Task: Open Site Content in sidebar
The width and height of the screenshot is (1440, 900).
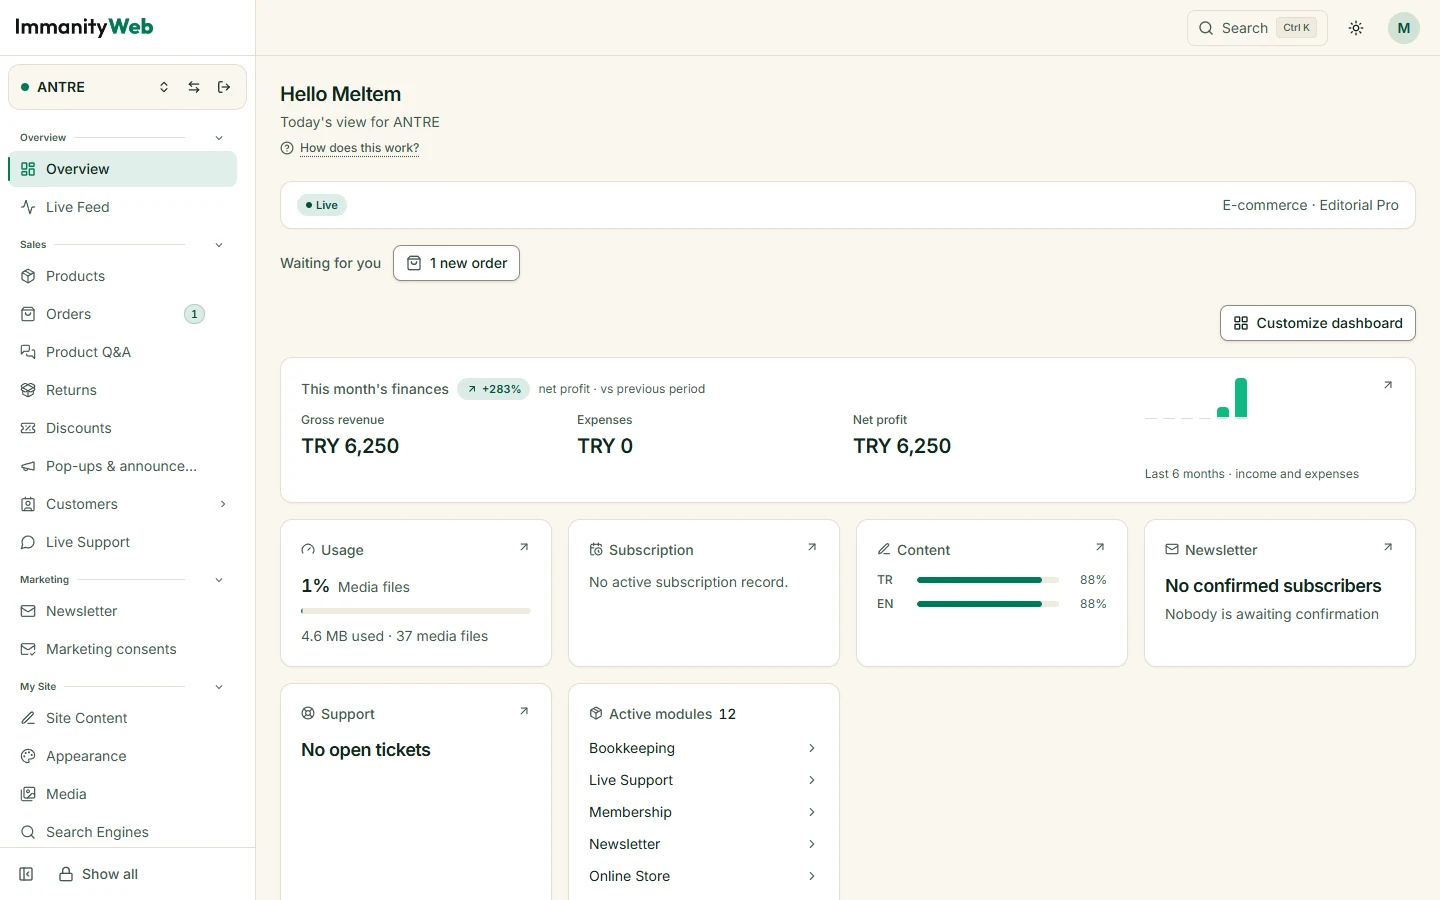Action: pos(122,718)
